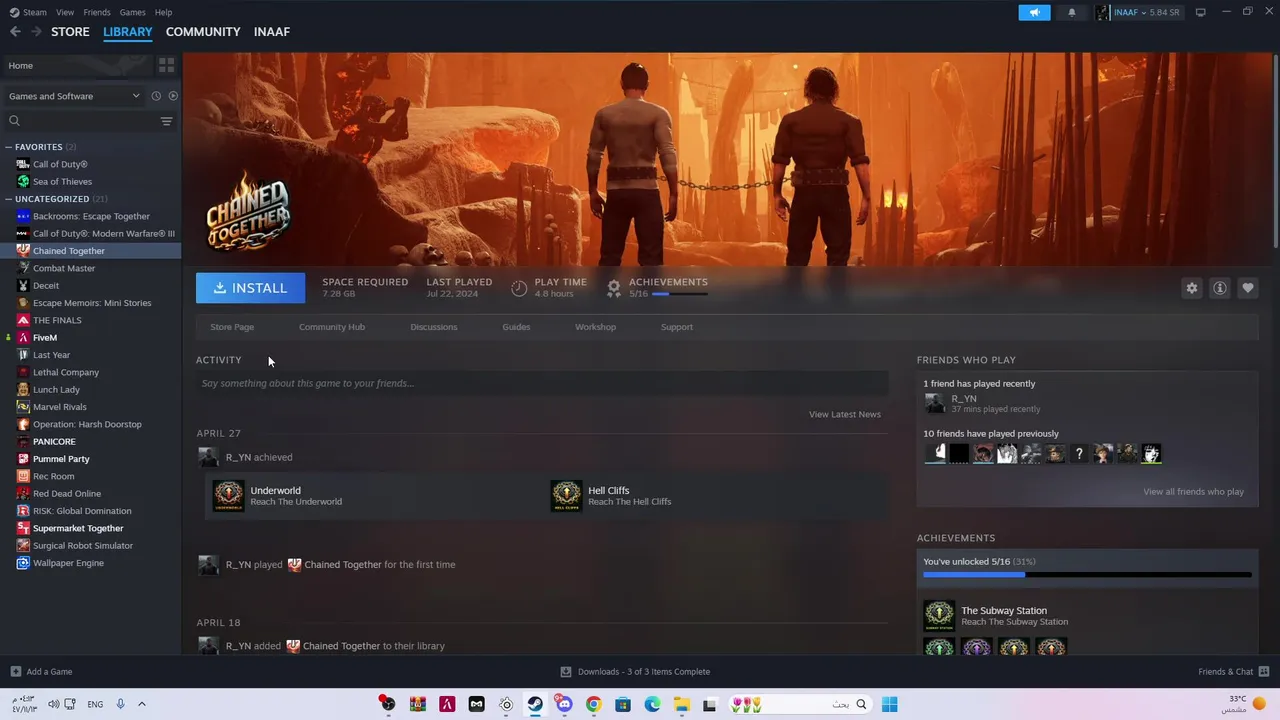Open the INAAF profile tab
1280x720 pixels.
click(x=272, y=32)
